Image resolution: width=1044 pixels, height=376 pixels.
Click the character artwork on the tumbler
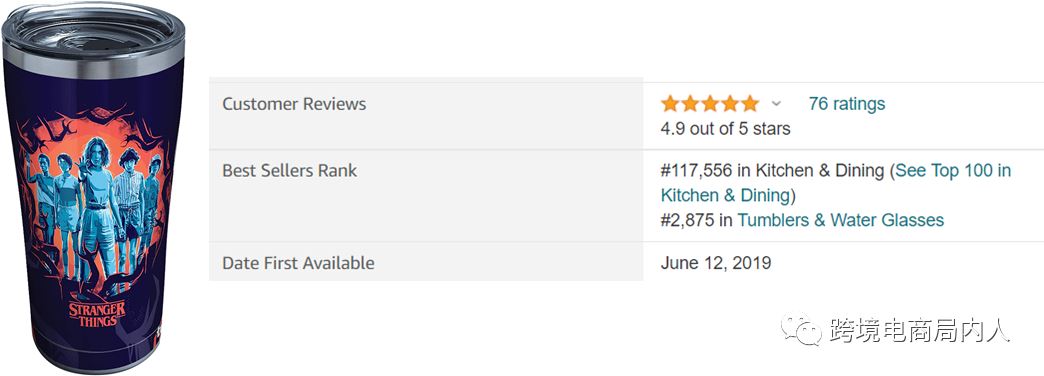click(x=95, y=206)
